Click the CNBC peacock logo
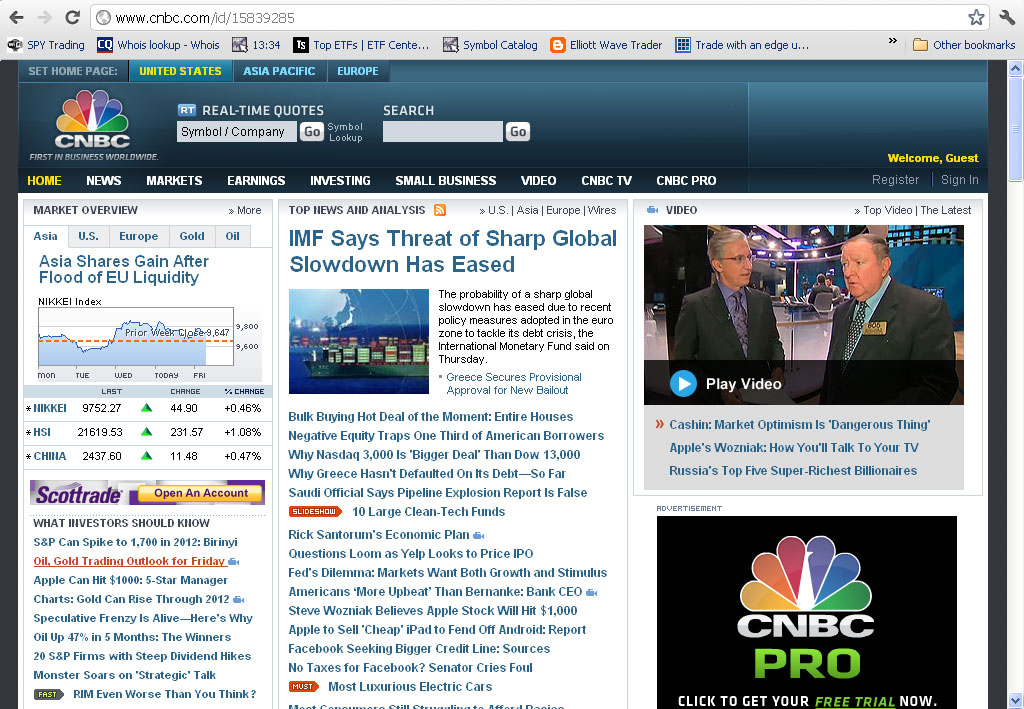Image resolution: width=1024 pixels, height=709 pixels. click(92, 119)
